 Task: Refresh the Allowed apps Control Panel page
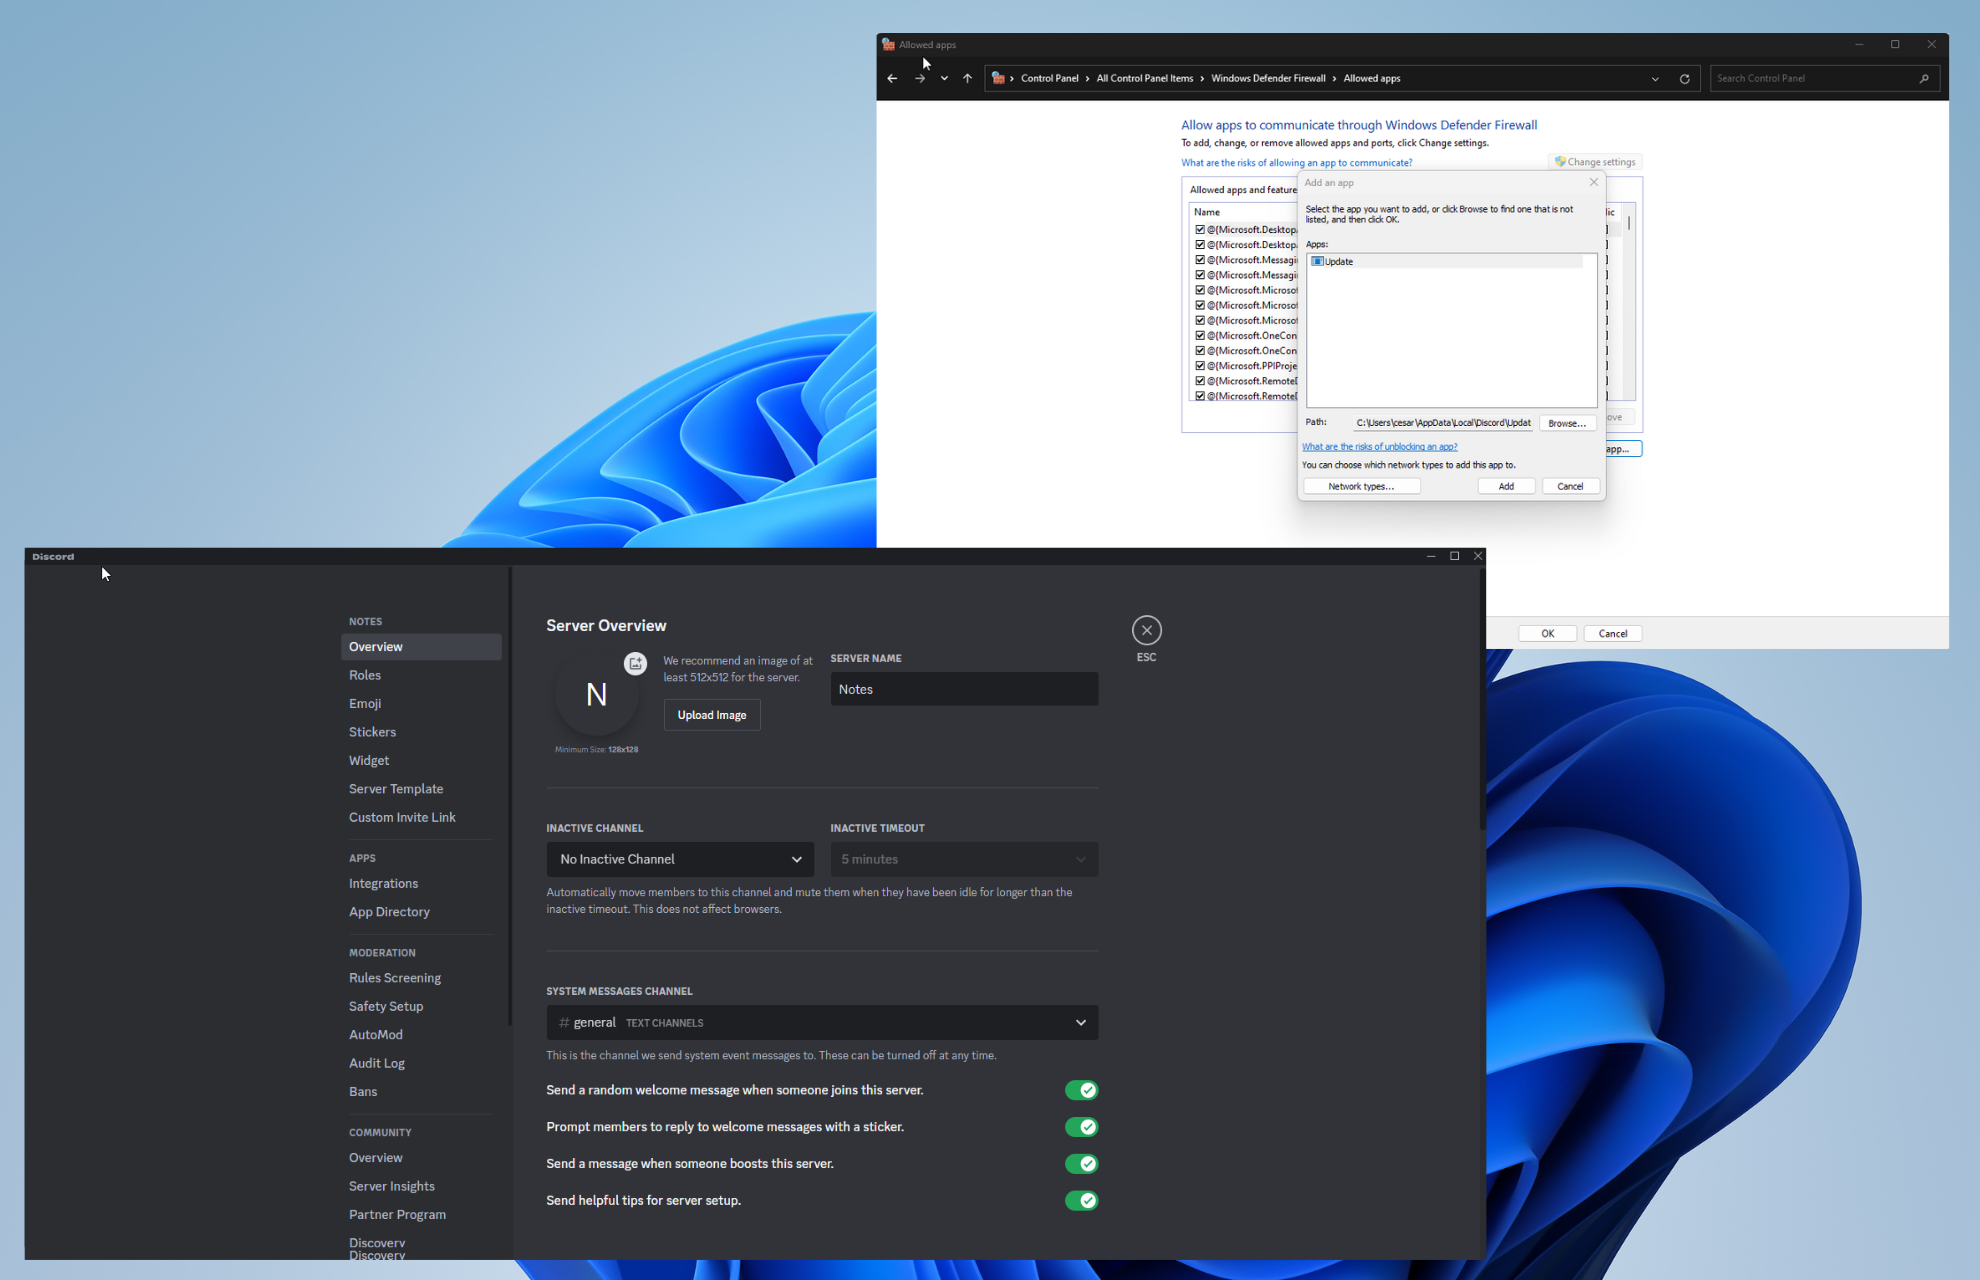click(1684, 79)
